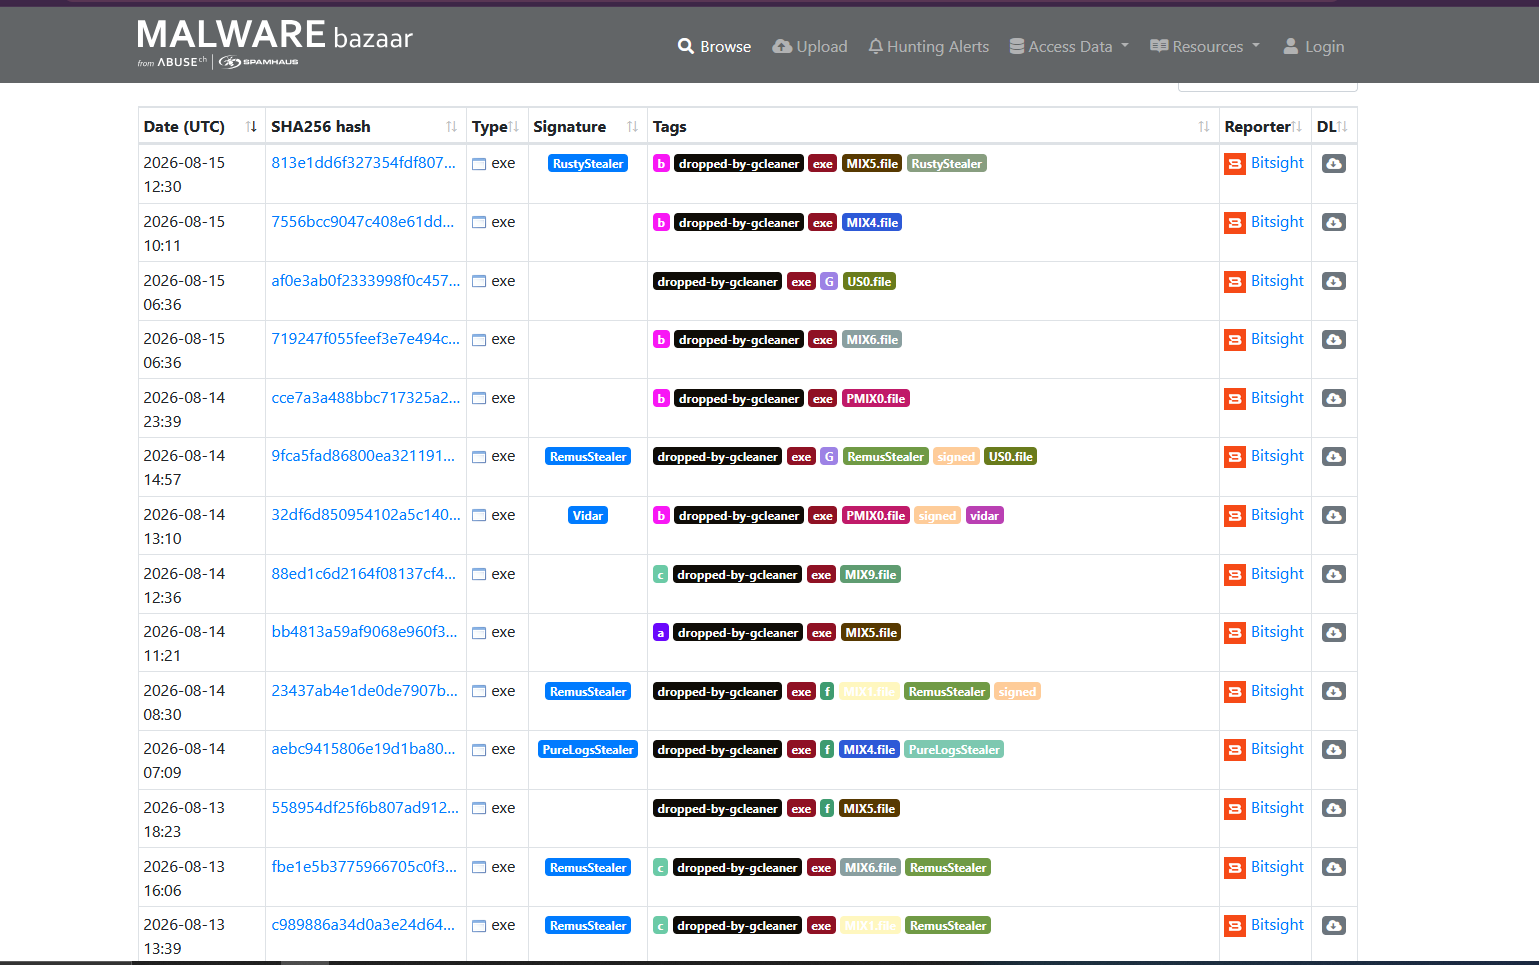
Task: Sort table by Date (UTC) column
Action: [x=200, y=126]
